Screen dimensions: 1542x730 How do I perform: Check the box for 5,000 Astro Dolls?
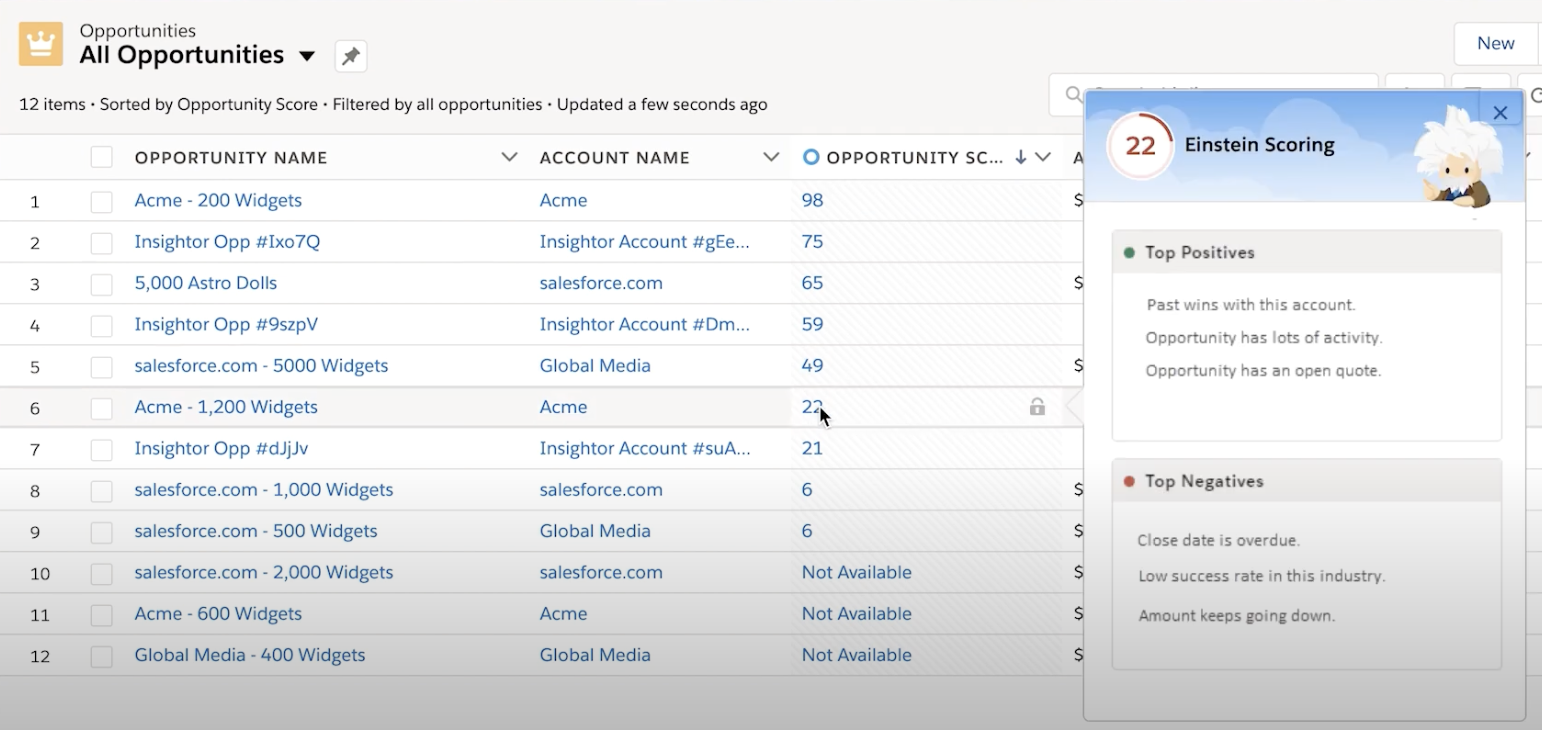point(102,284)
